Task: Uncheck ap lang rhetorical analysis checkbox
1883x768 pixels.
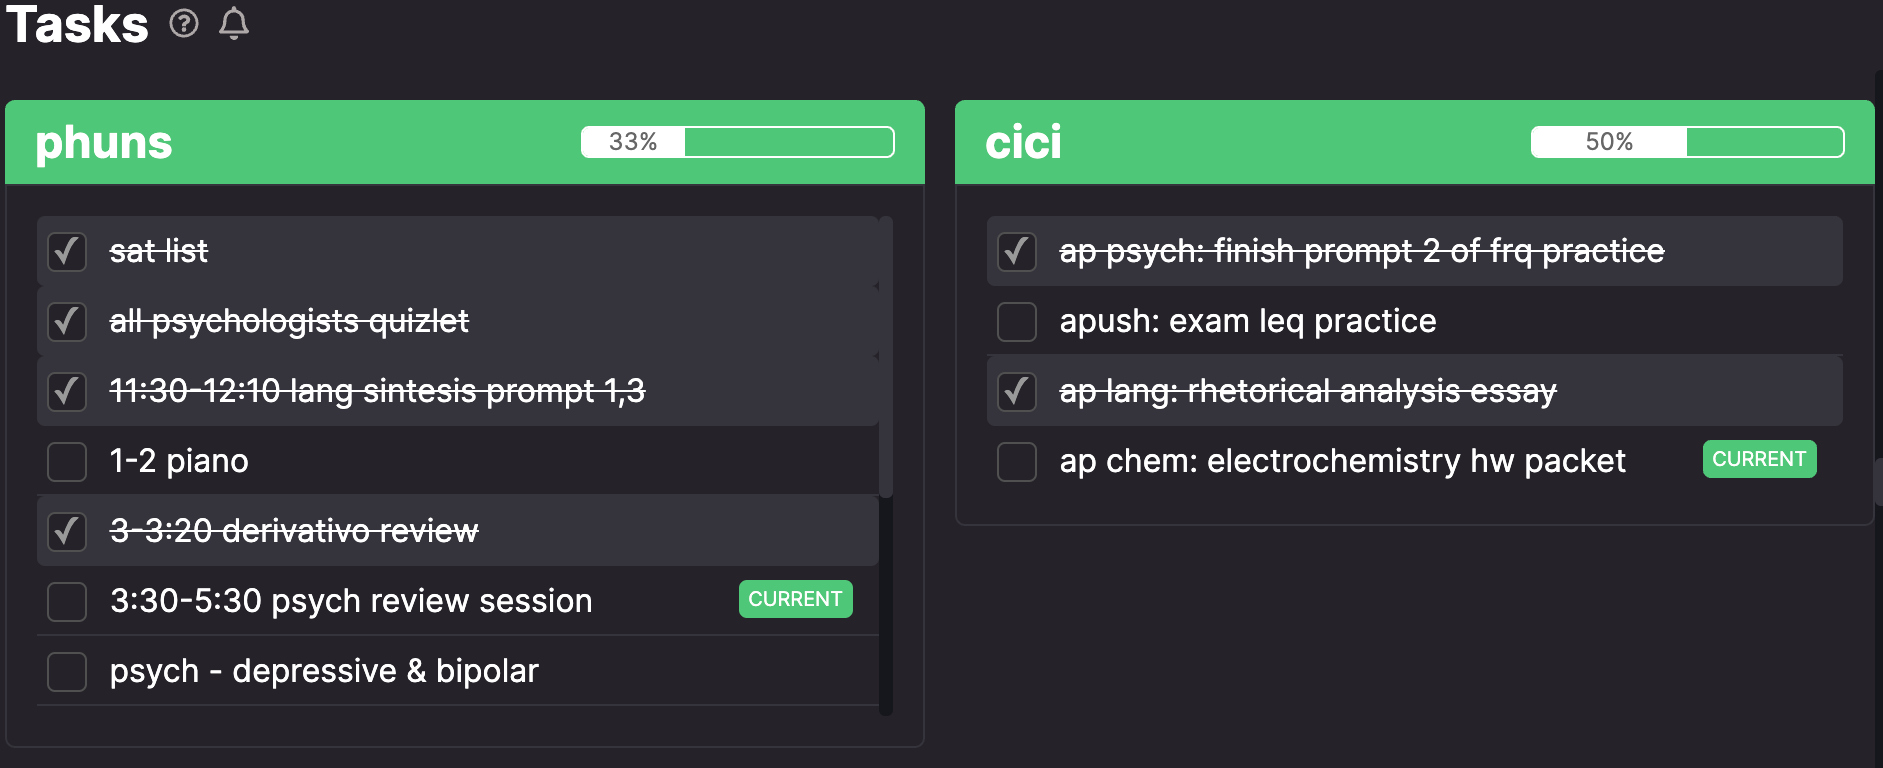Action: (1017, 391)
